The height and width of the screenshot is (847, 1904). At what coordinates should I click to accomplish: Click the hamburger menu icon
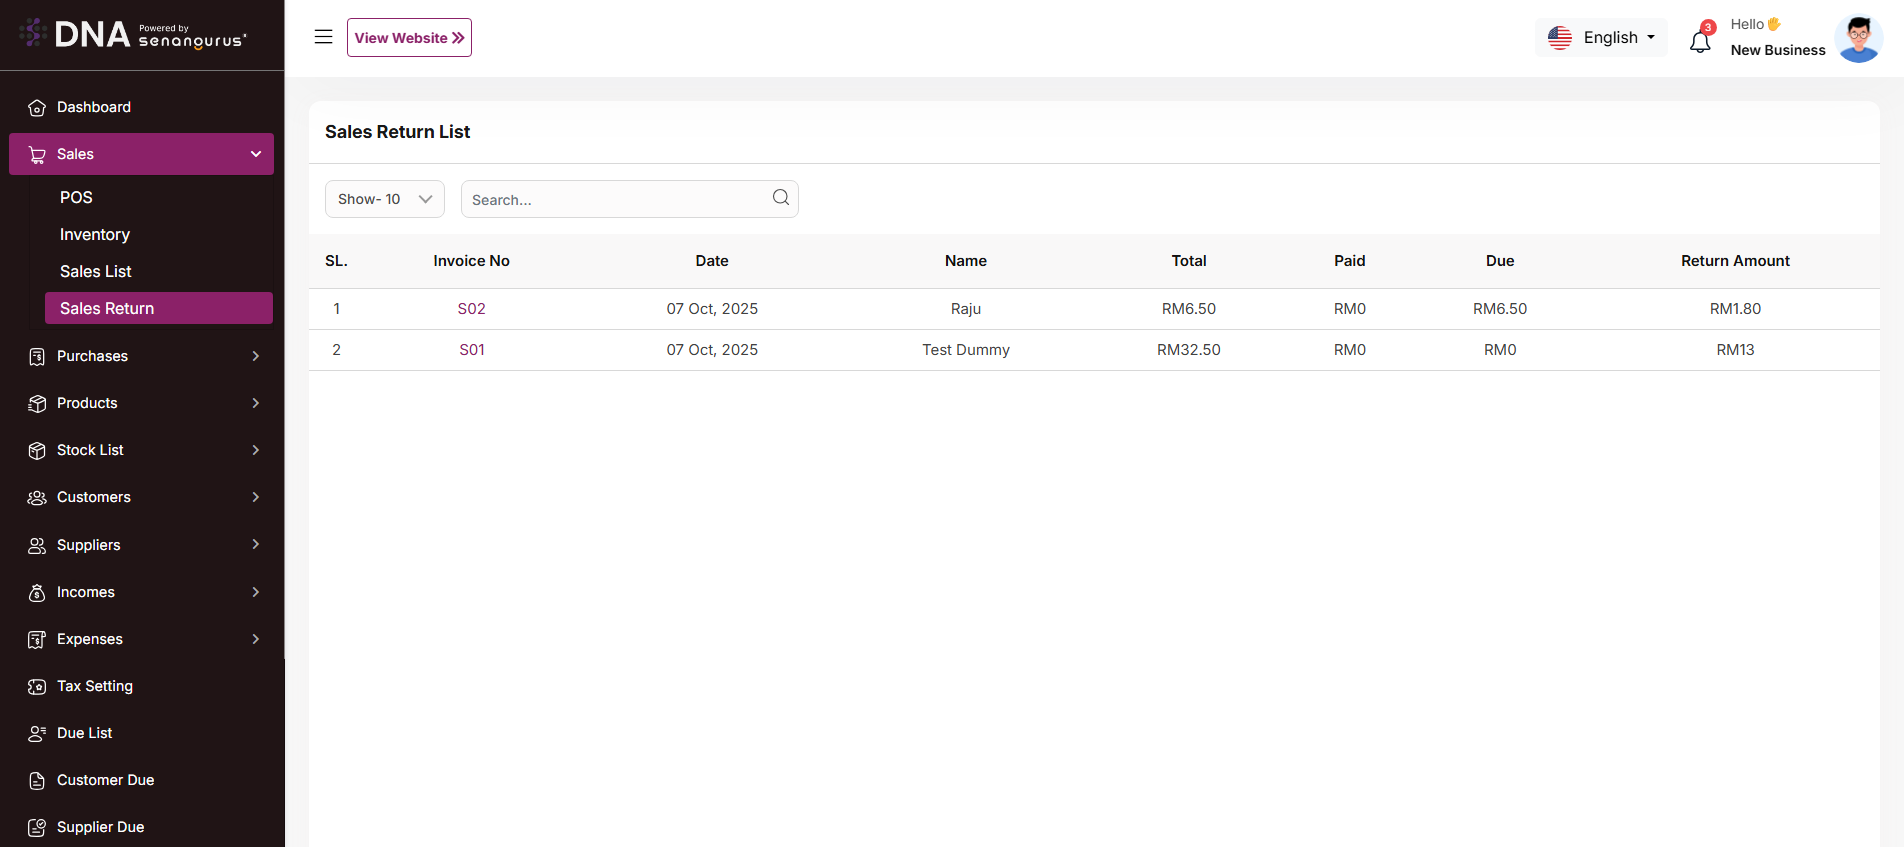click(x=323, y=37)
